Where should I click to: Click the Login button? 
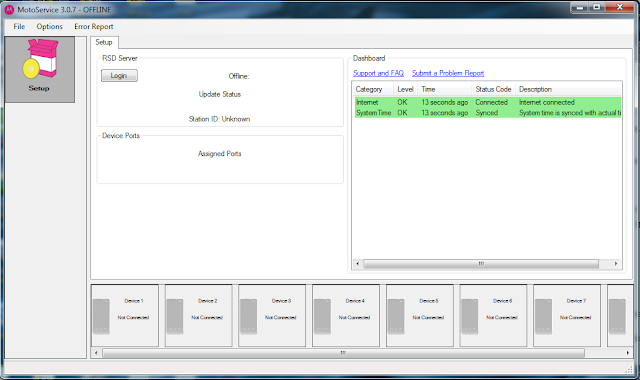coord(119,76)
